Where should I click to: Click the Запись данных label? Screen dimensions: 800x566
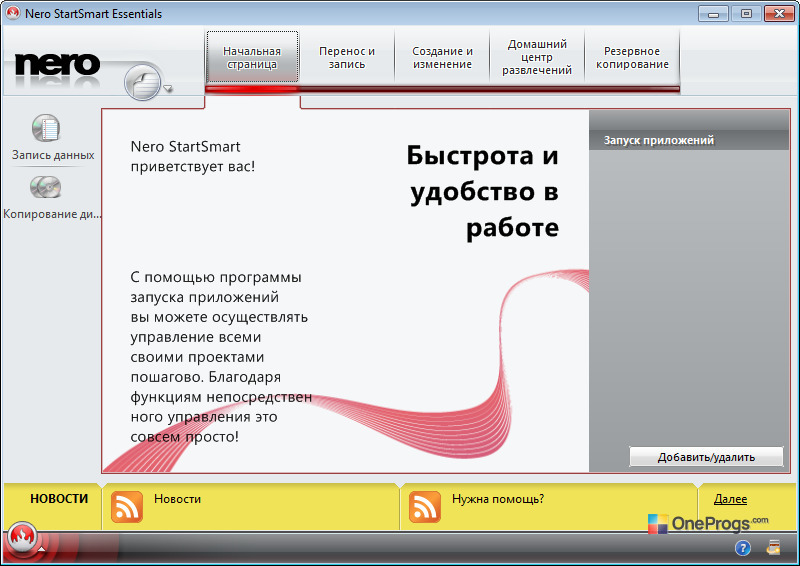click(53, 155)
